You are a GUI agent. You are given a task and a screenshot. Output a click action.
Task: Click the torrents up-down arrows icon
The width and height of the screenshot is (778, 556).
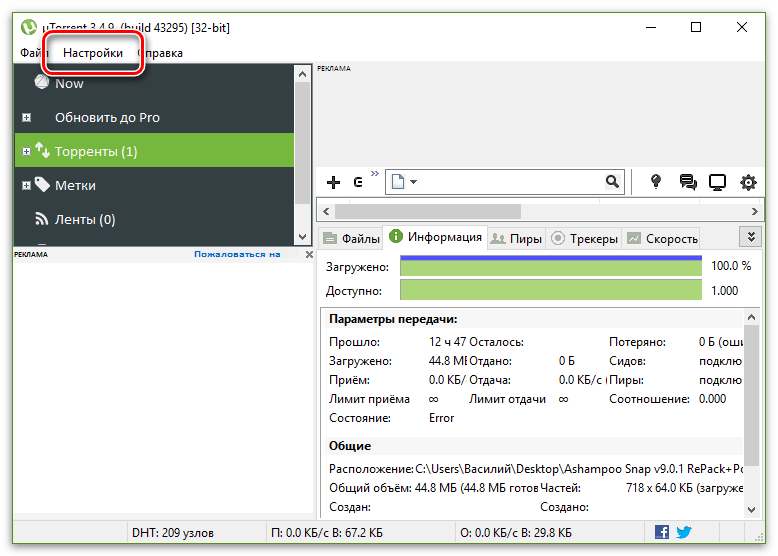click(x=43, y=150)
